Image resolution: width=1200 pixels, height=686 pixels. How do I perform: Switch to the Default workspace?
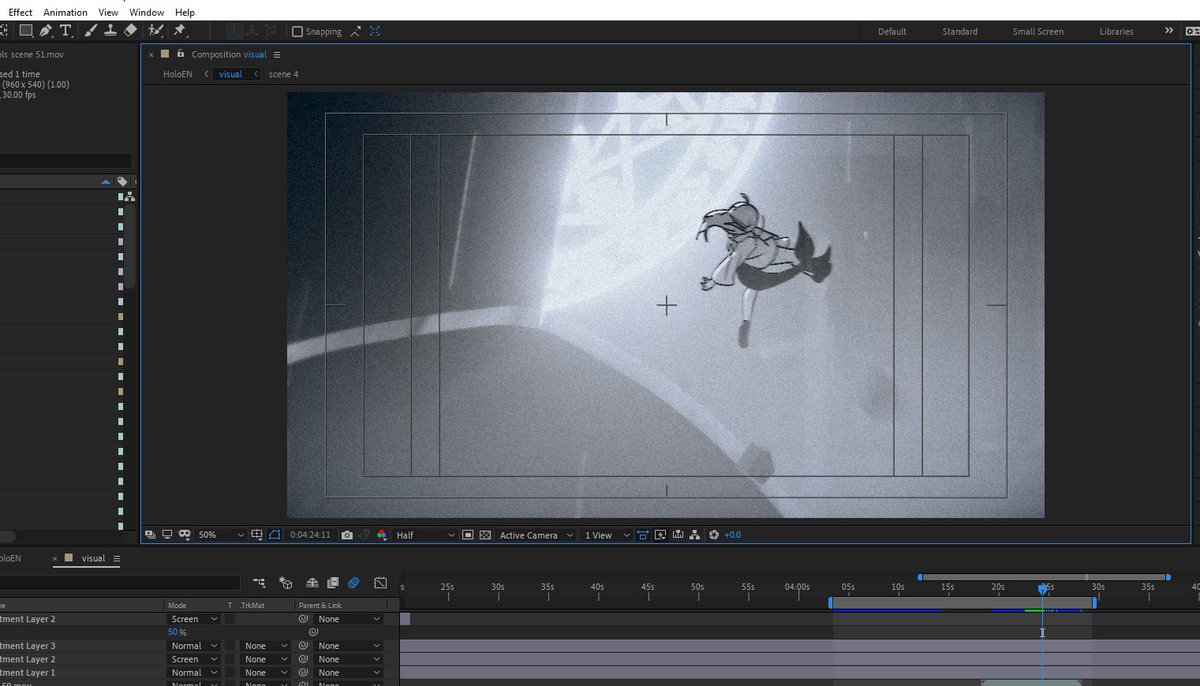[x=892, y=31]
